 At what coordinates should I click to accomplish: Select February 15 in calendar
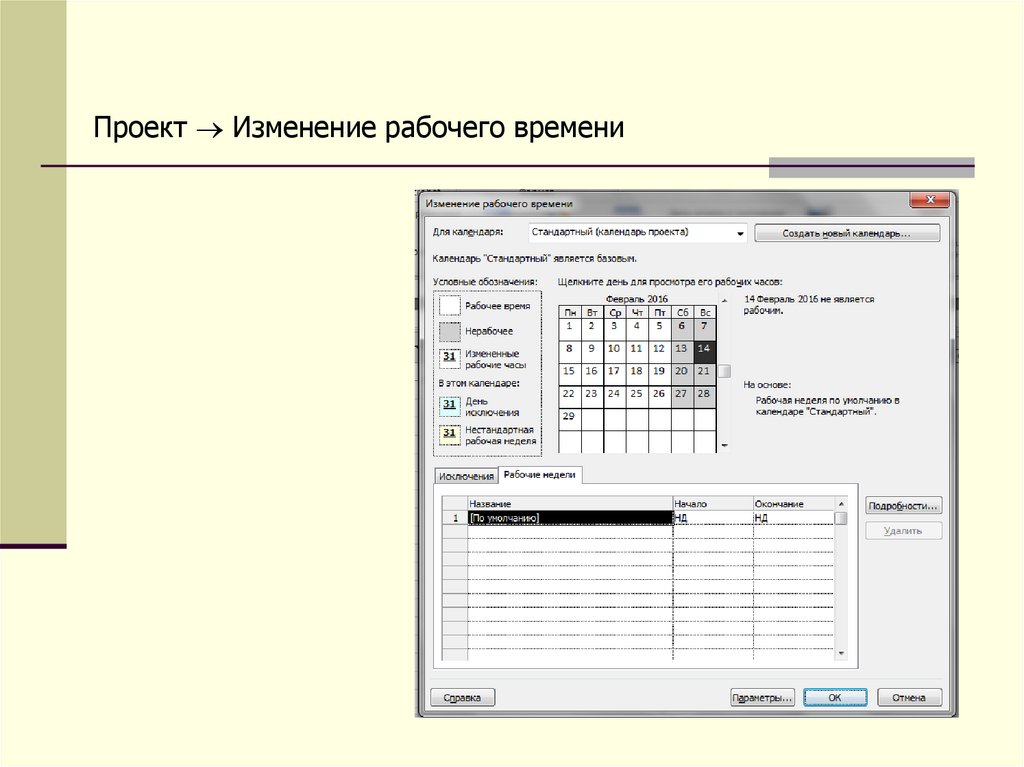pyautogui.click(x=569, y=372)
